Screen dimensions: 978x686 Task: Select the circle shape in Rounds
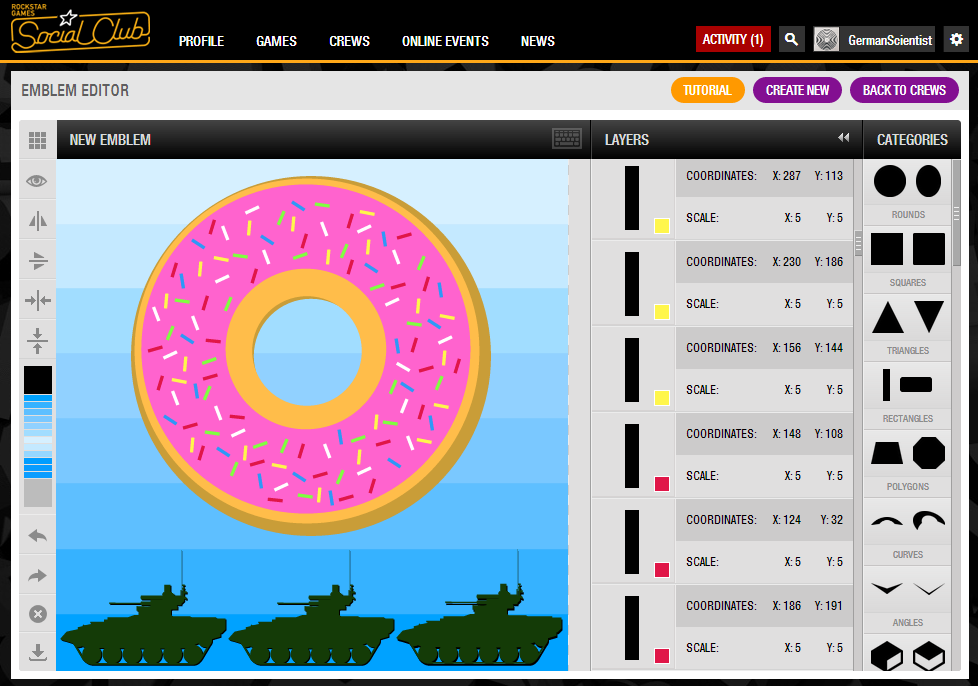click(x=889, y=181)
